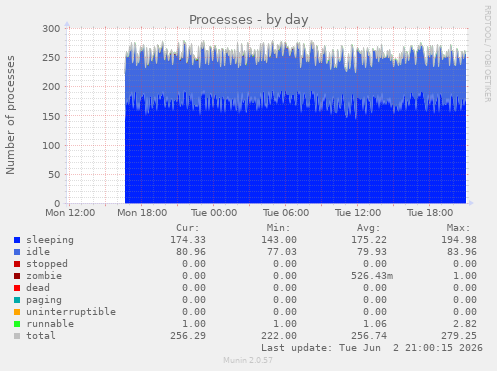This screenshot has width=497, height=371.
Task: Select the 'runnable' legend label
Action: [x=50, y=324]
